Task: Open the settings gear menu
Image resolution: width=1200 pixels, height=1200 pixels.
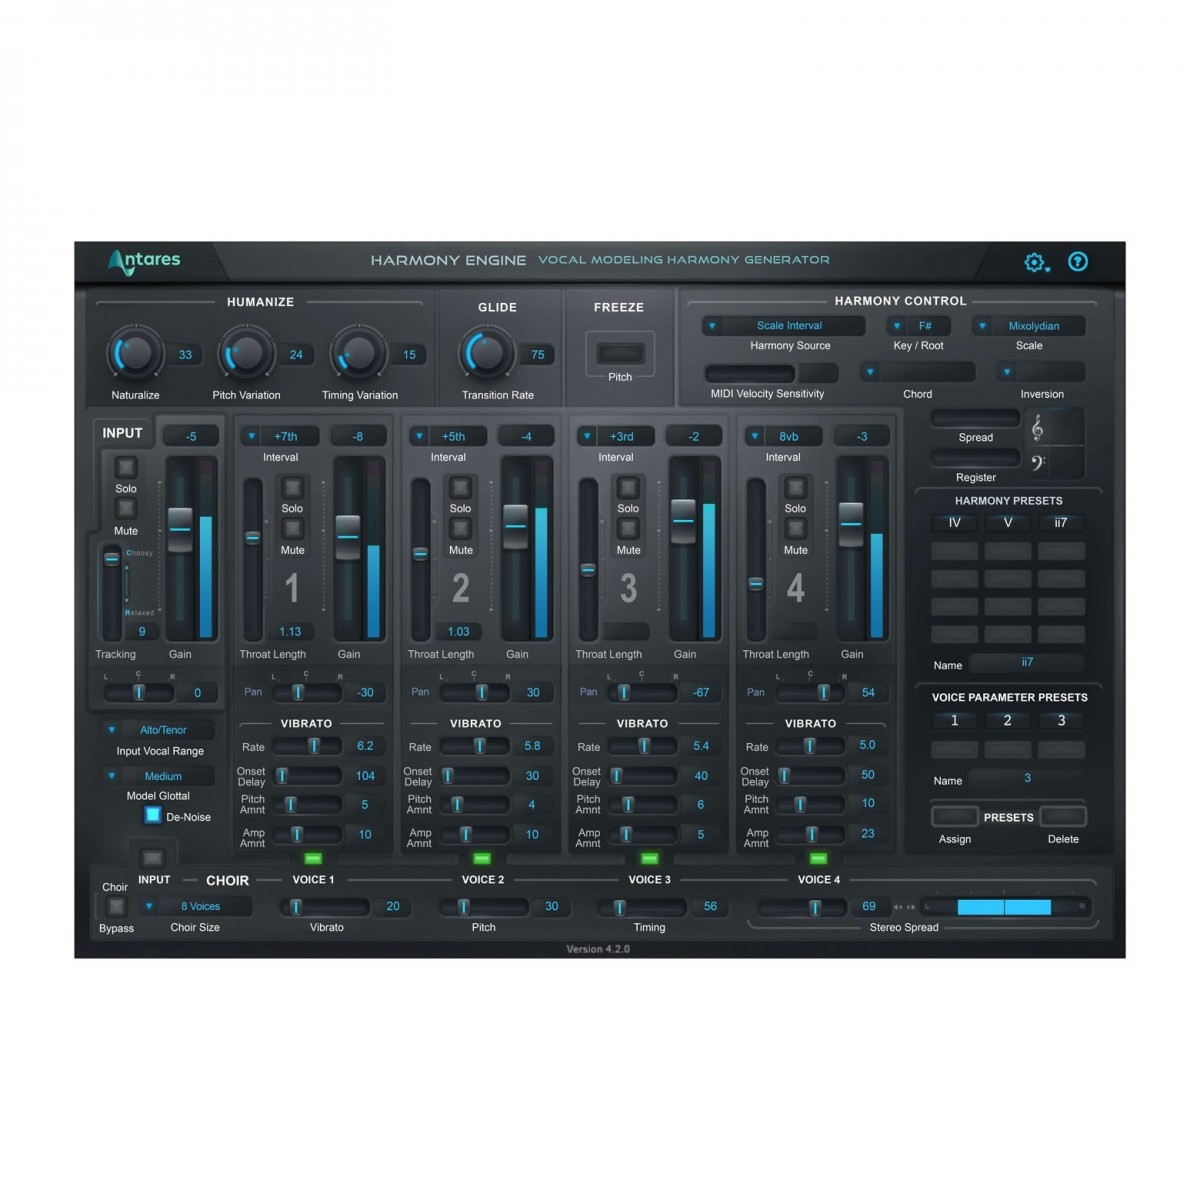Action: (x=1035, y=262)
